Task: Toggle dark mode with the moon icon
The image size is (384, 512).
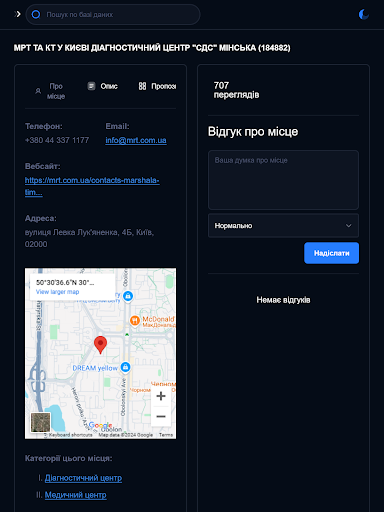Action: [x=364, y=14]
